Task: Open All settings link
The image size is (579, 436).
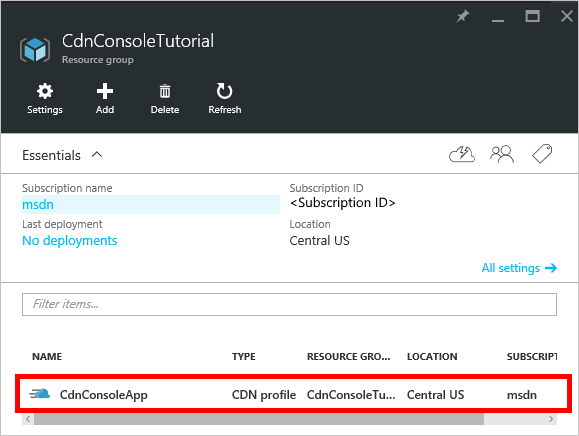Action: pyautogui.click(x=519, y=268)
